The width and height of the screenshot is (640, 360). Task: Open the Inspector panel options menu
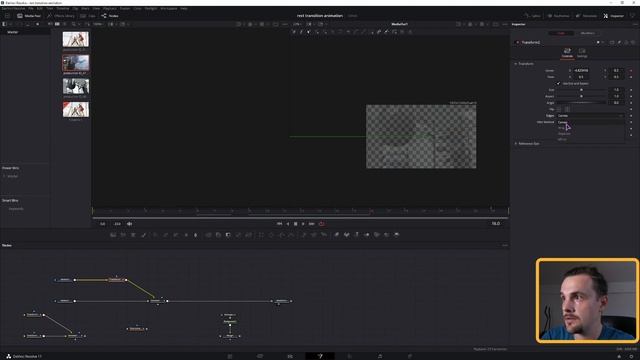pyautogui.click(x=636, y=24)
